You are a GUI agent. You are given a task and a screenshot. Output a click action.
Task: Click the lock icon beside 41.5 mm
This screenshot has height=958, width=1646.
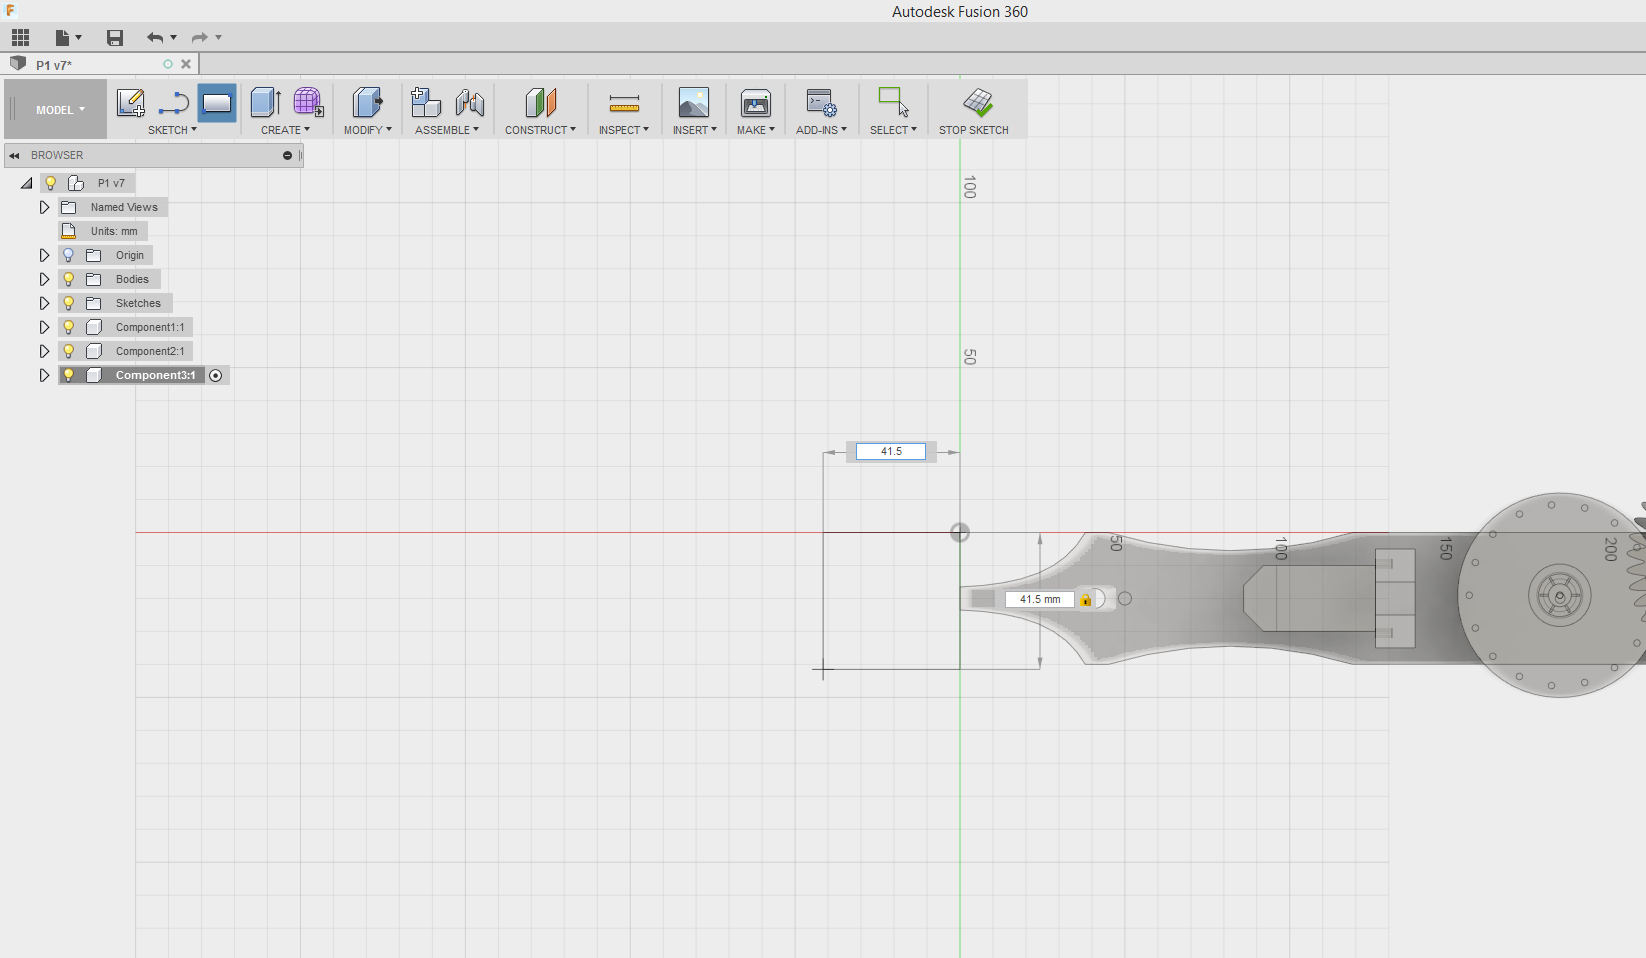pyautogui.click(x=1085, y=599)
